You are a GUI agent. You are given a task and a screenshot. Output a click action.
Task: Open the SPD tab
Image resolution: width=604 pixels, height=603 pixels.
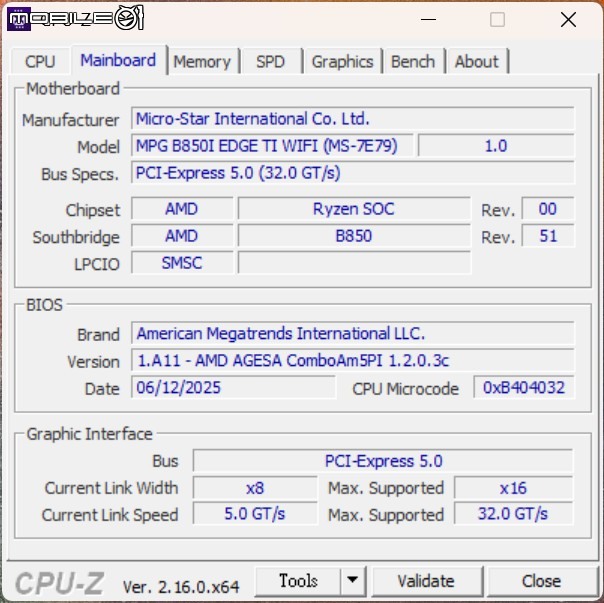270,61
